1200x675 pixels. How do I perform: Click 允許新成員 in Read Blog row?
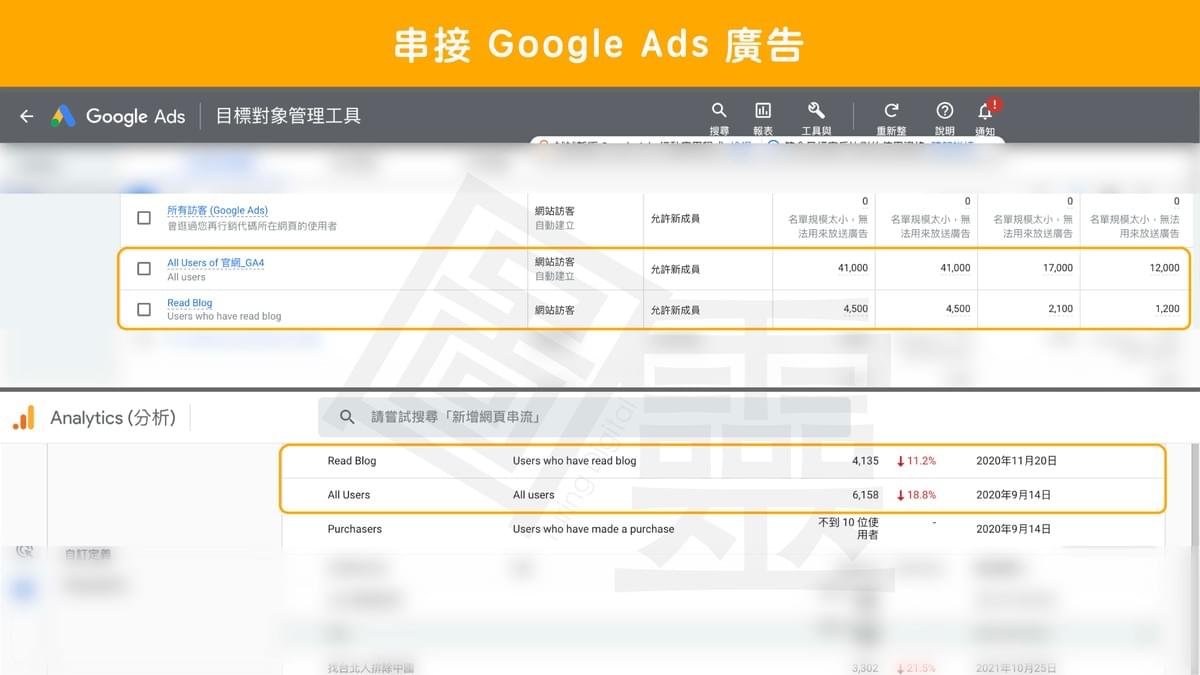pyautogui.click(x=675, y=310)
